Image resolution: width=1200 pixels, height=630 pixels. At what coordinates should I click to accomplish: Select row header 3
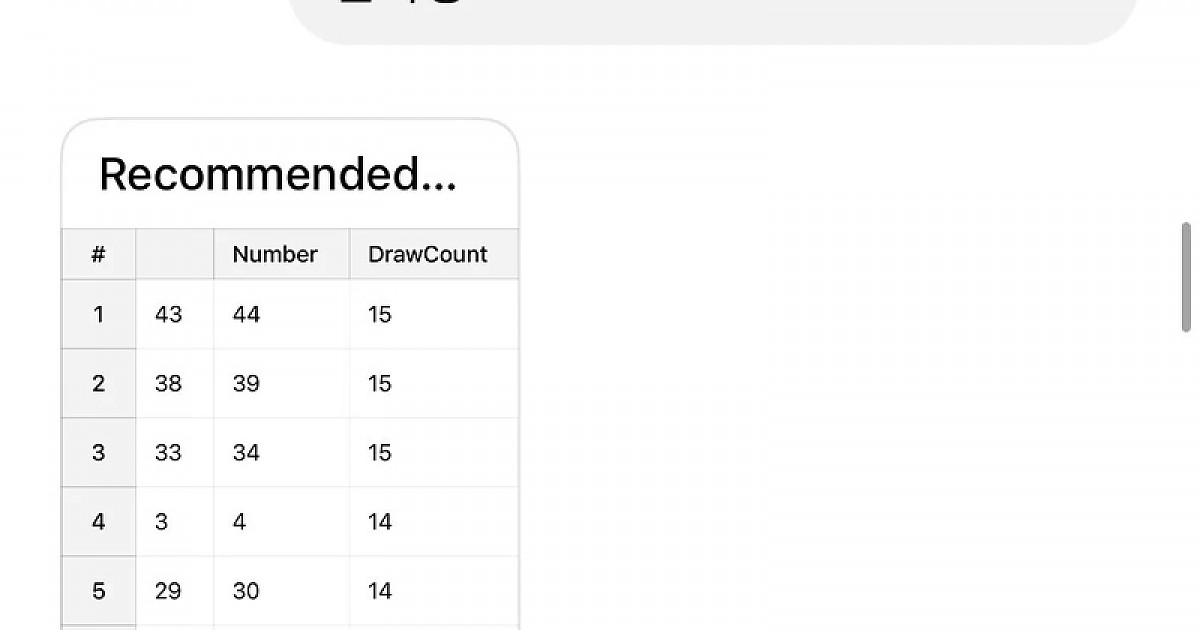98,453
